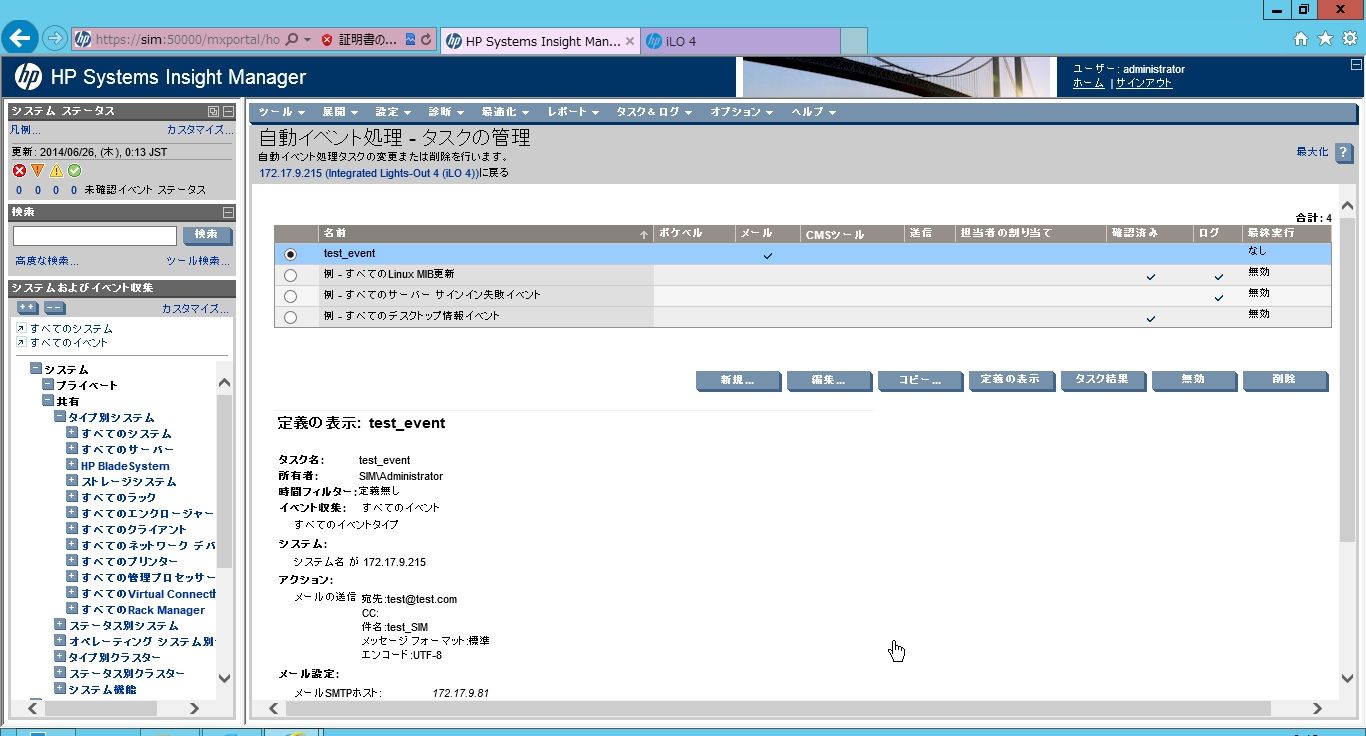1366x736 pixels.
Task: Click the サインアウト link
Action: (x=1144, y=83)
